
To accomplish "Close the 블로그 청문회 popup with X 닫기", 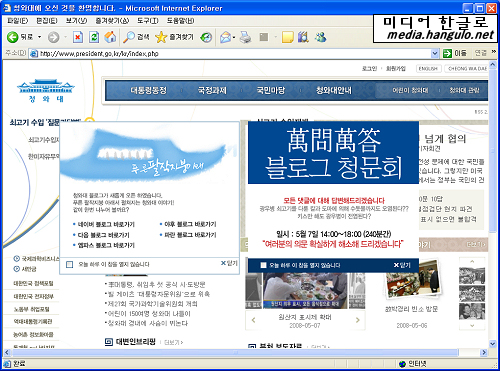I will (x=402, y=265).
